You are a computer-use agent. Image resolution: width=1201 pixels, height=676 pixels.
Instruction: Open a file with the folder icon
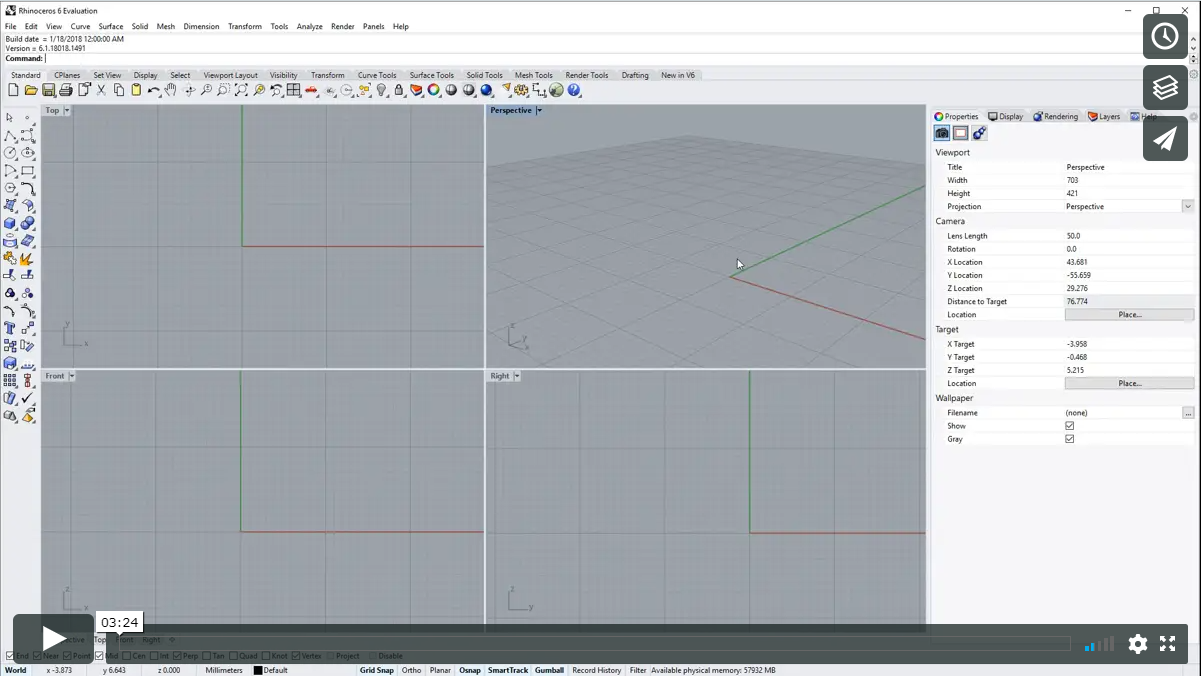click(x=31, y=90)
